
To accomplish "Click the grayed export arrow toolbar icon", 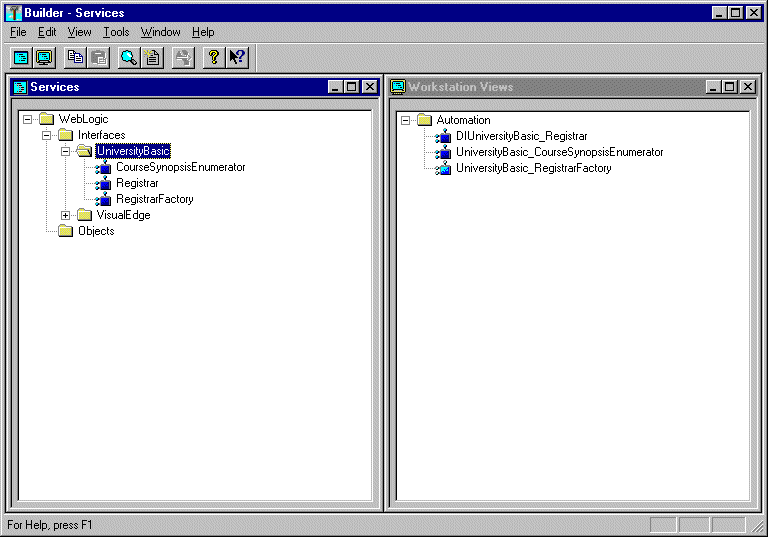I will (x=184, y=58).
